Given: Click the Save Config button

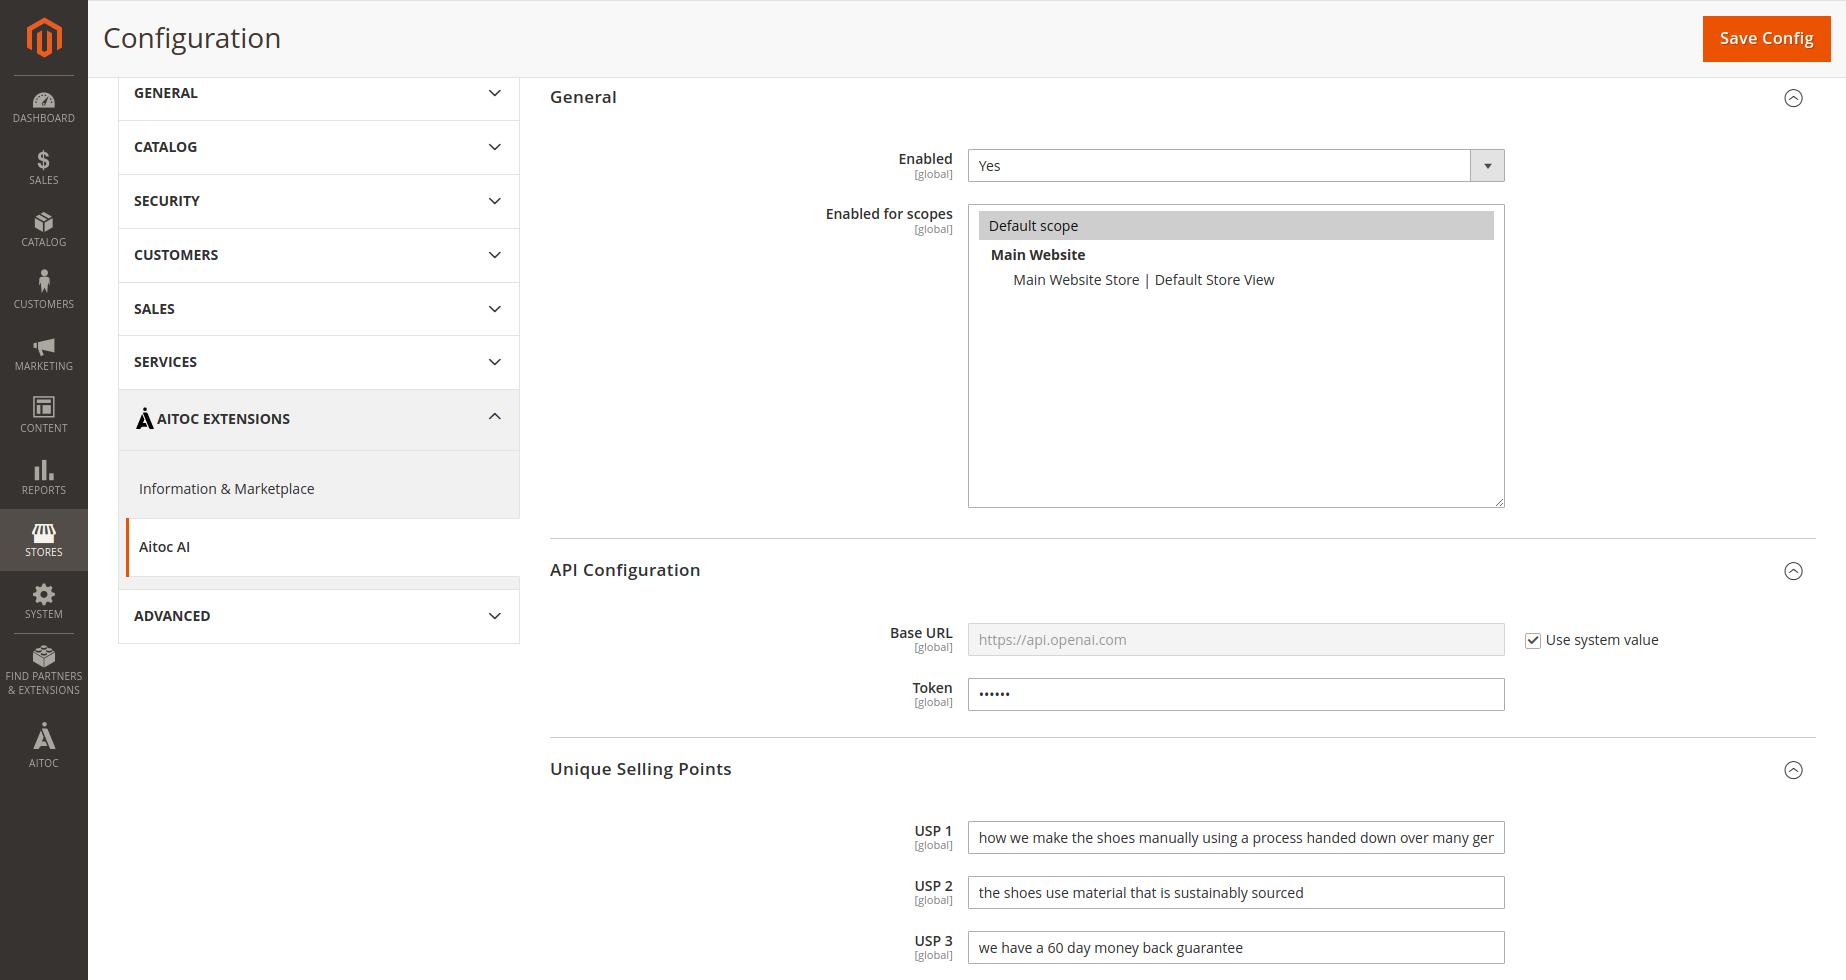Looking at the screenshot, I should 1766,38.
